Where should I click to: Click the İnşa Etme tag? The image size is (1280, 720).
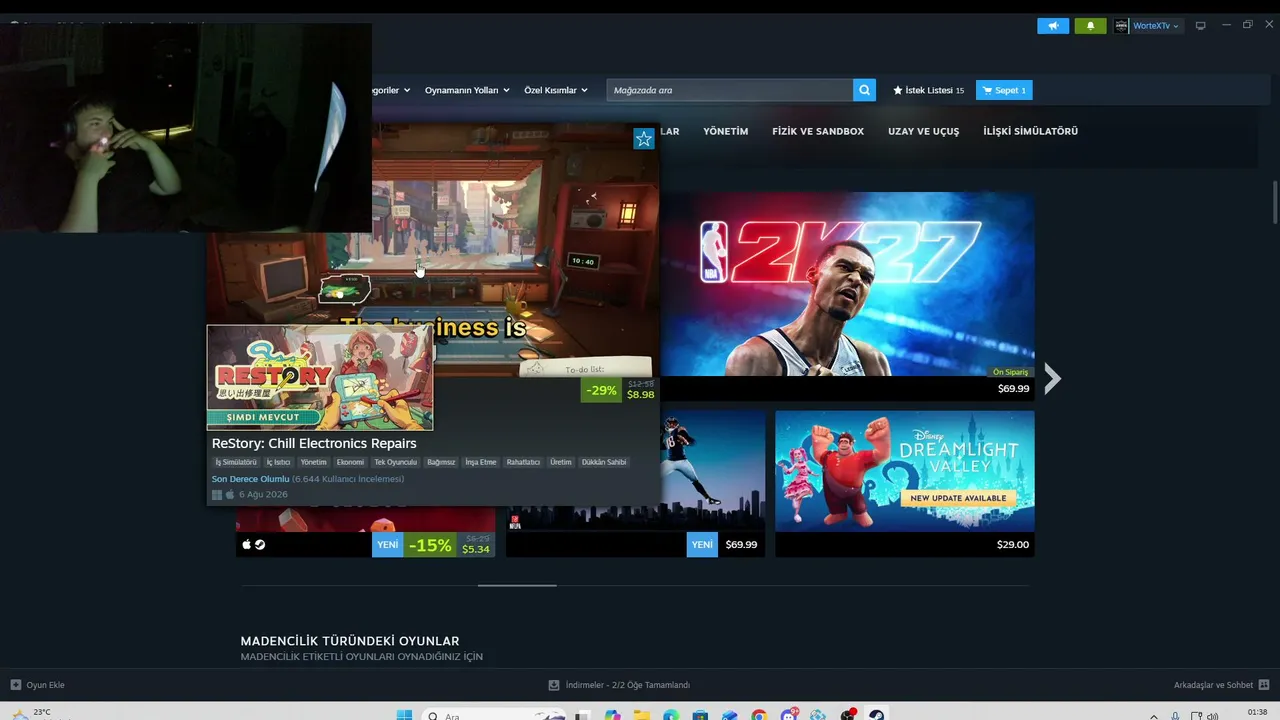point(481,462)
